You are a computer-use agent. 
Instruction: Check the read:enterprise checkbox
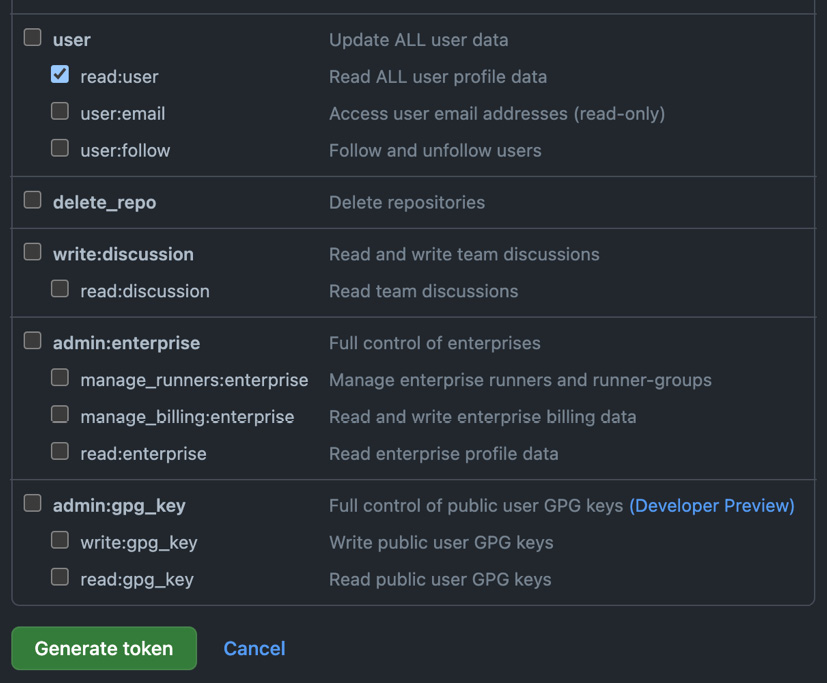click(x=59, y=451)
